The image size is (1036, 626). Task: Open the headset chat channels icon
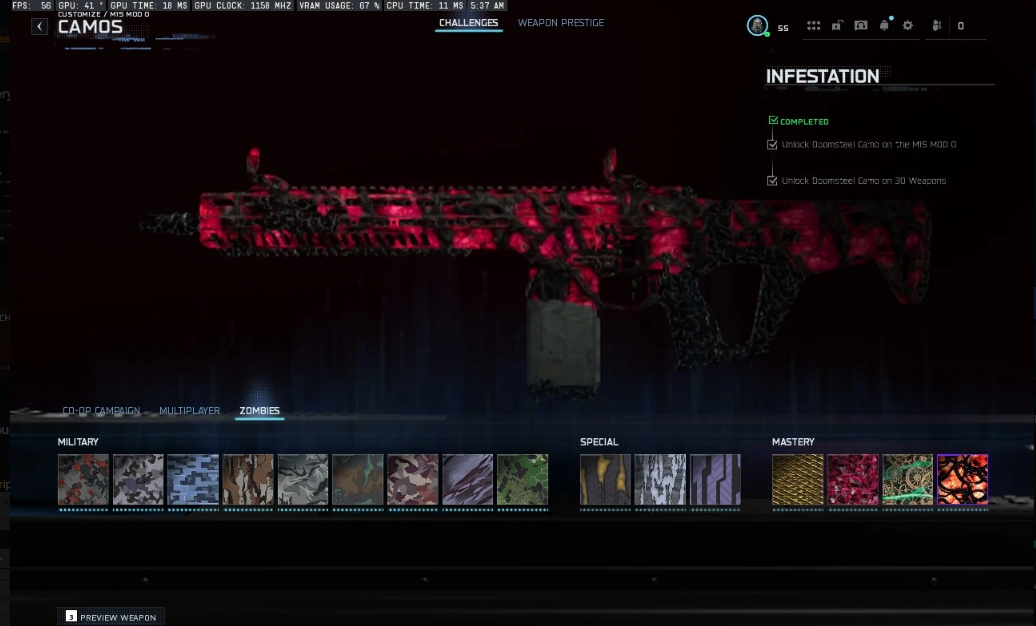861,26
